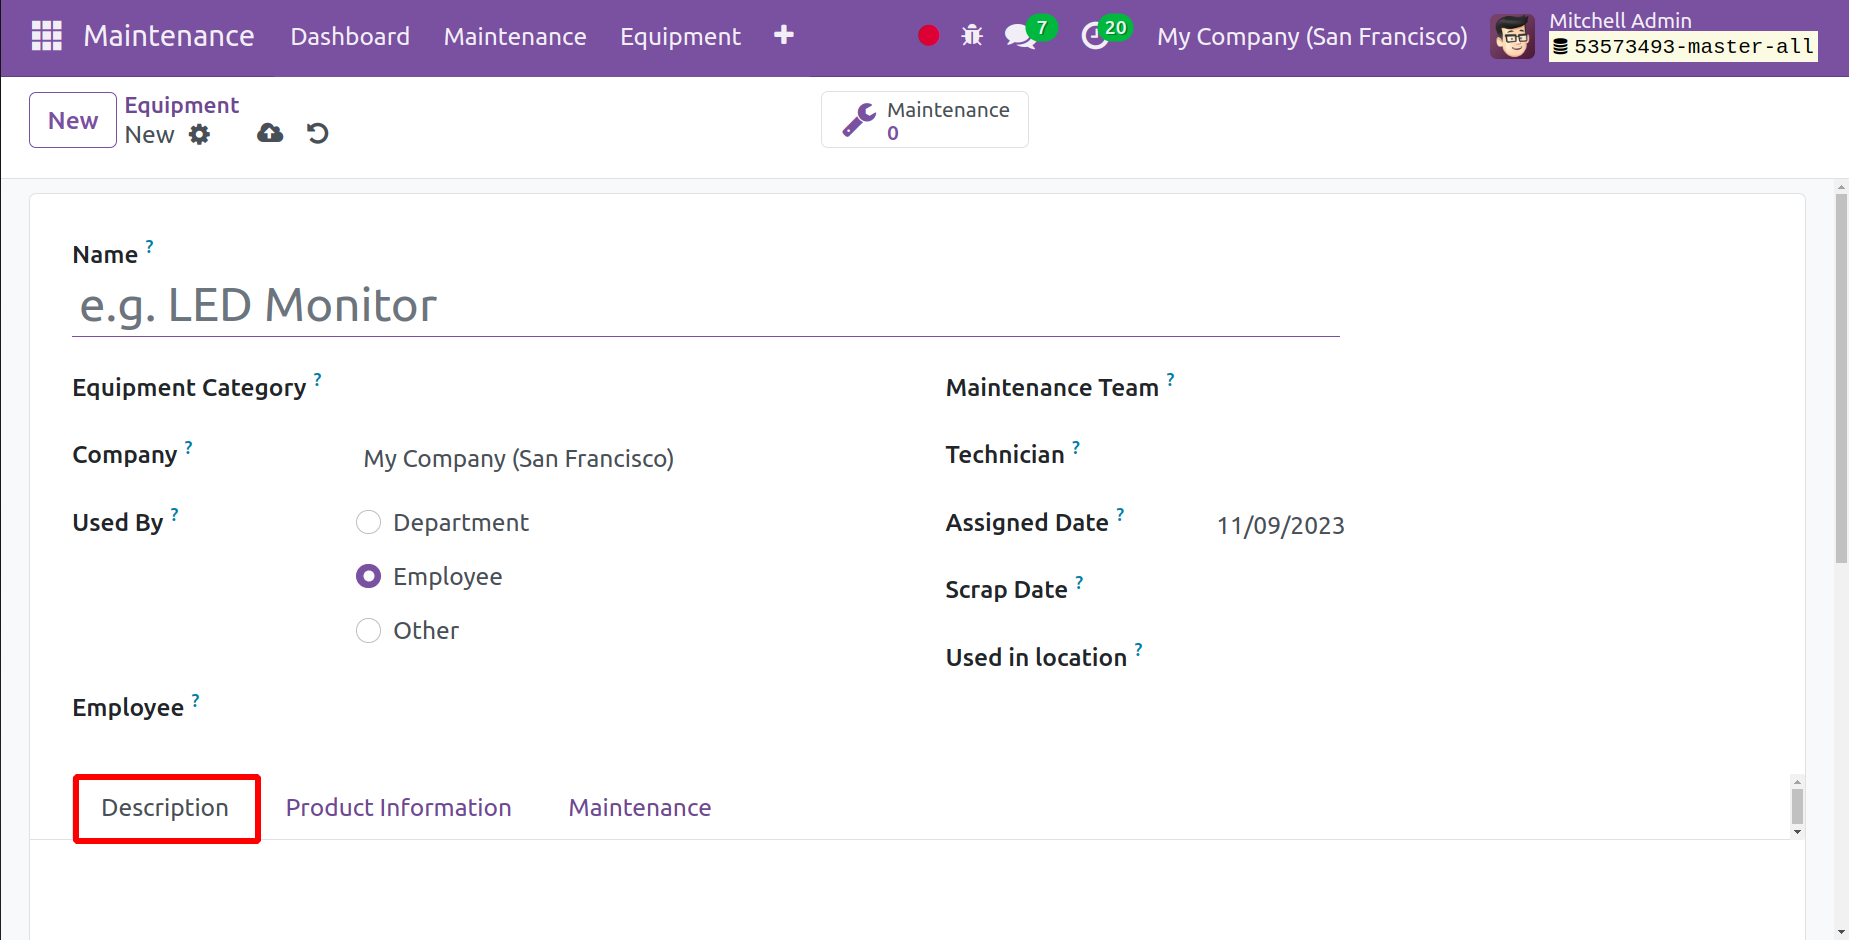Screen dimensions: 1849x940
Task: Open the Maintenance menu in navbar
Action: [515, 37]
